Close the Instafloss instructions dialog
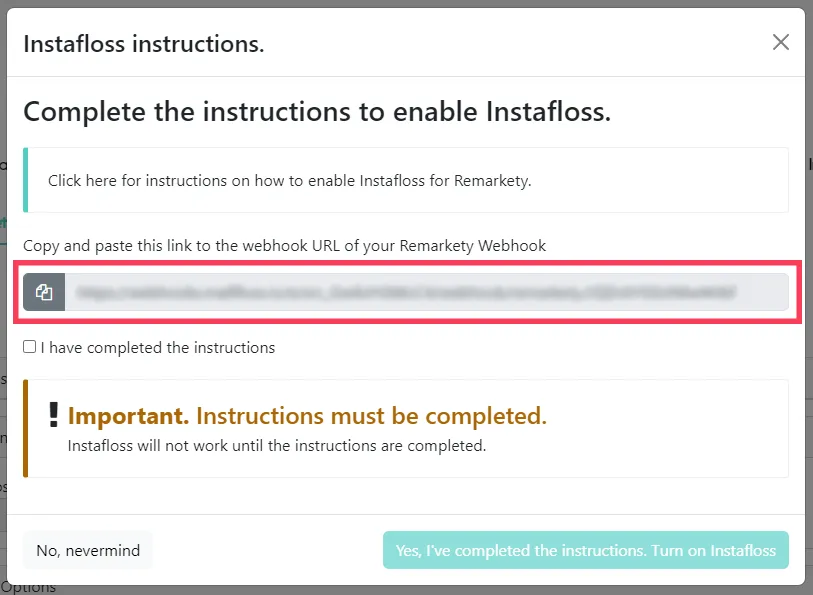Viewport: 813px width, 595px height. 780,42
